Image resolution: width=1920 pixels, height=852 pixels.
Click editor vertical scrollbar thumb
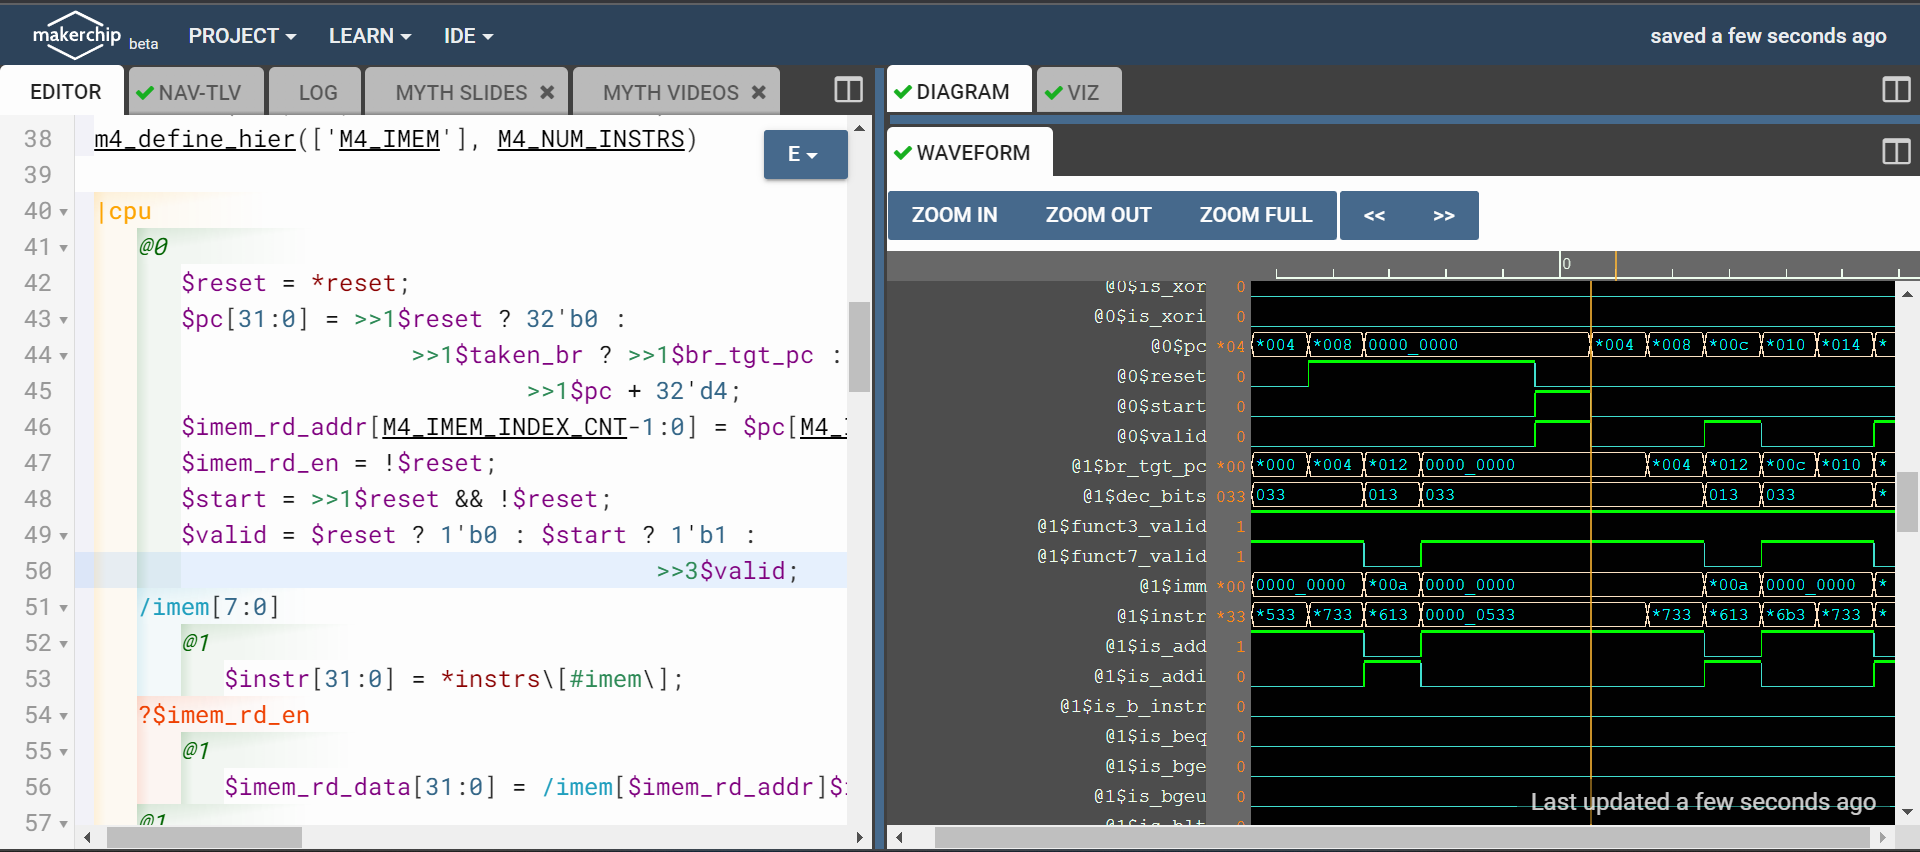pyautogui.click(x=859, y=346)
